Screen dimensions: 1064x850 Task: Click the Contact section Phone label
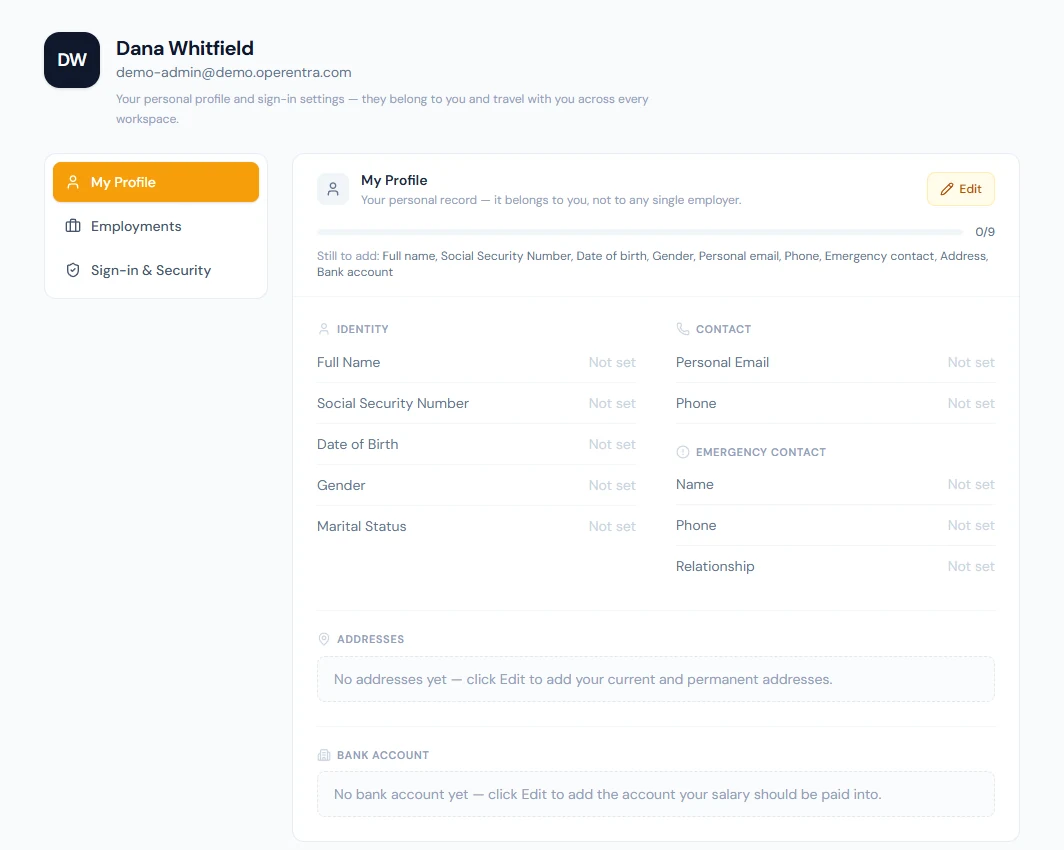pos(696,403)
